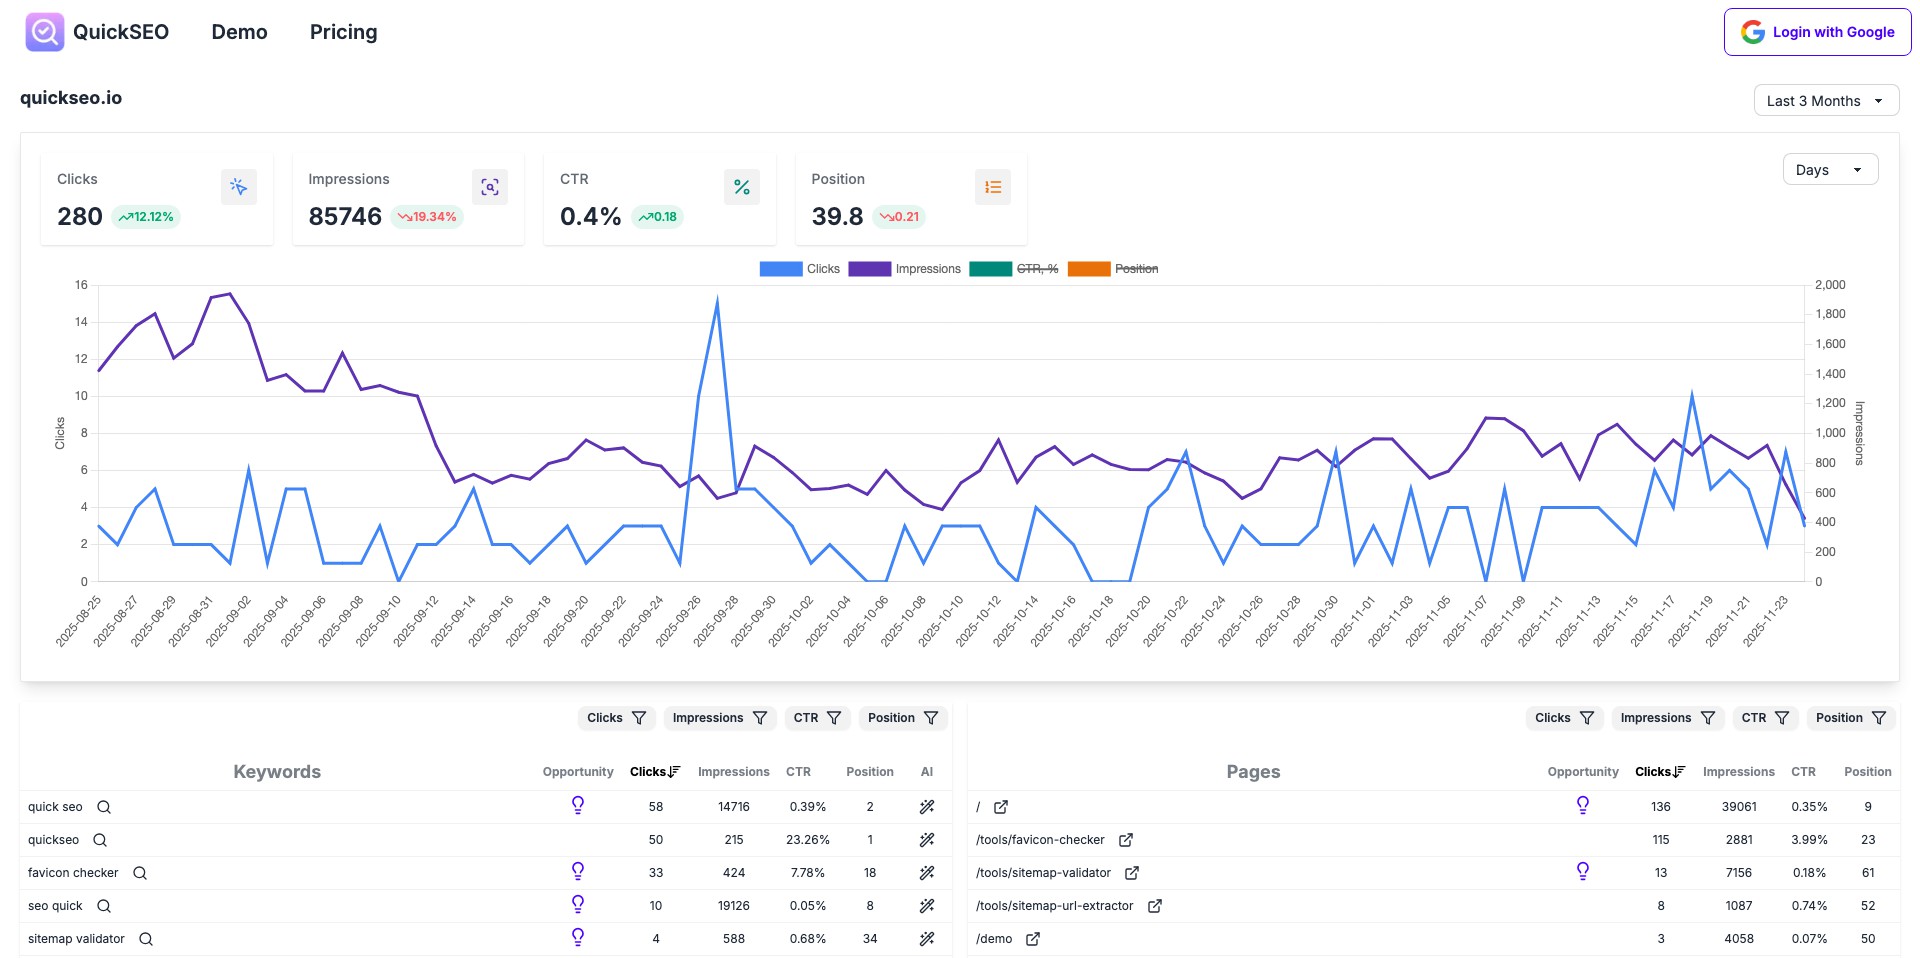This screenshot has height=958, width=1920.
Task: Sort Keywords table by Clicks column
Action: [x=655, y=772]
